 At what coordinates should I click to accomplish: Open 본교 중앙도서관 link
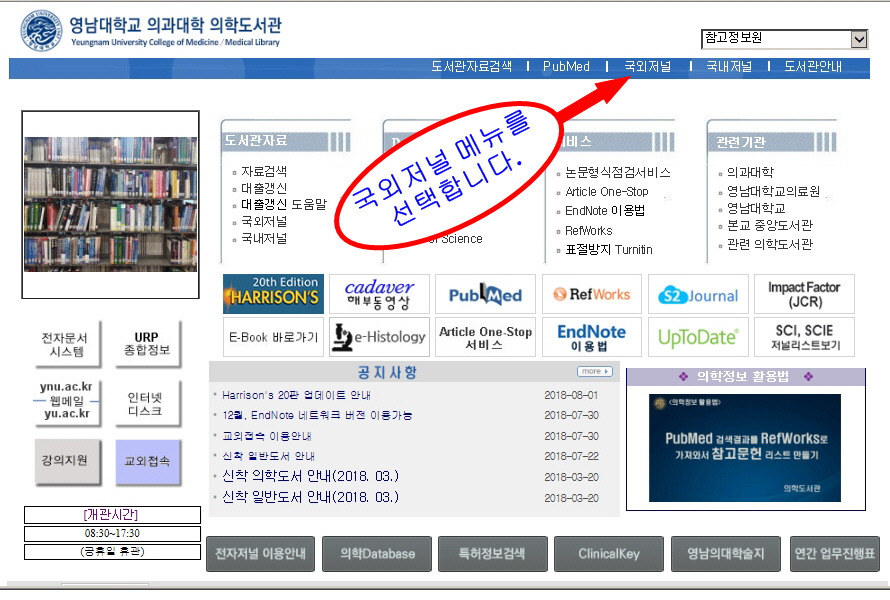tap(770, 225)
